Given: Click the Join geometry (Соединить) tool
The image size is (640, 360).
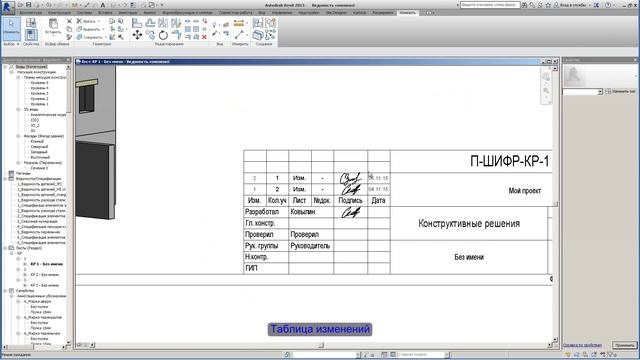Looking at the screenshot, I should pos(90,37).
